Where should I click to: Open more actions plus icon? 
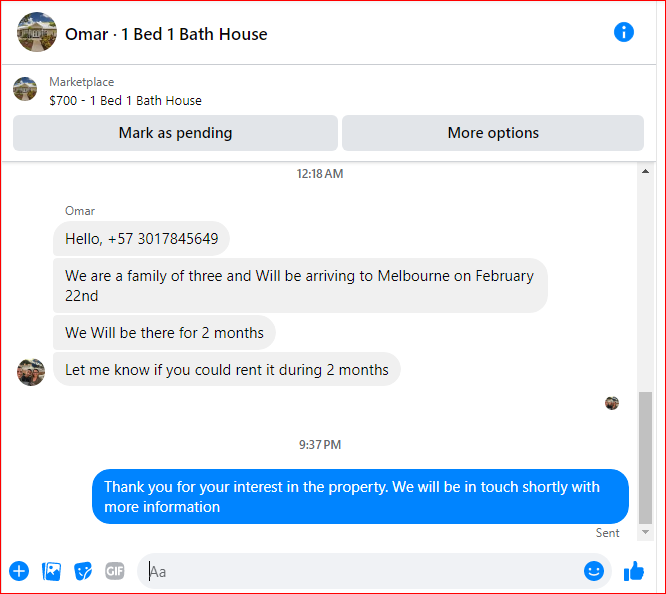point(19,571)
